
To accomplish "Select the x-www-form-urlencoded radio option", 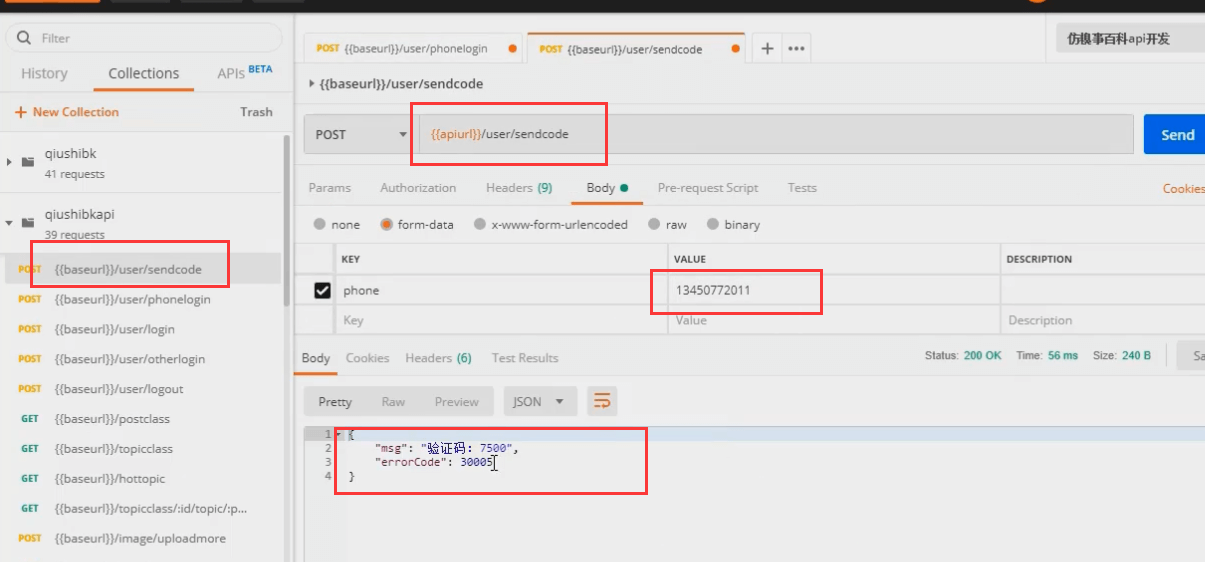I will [x=480, y=225].
